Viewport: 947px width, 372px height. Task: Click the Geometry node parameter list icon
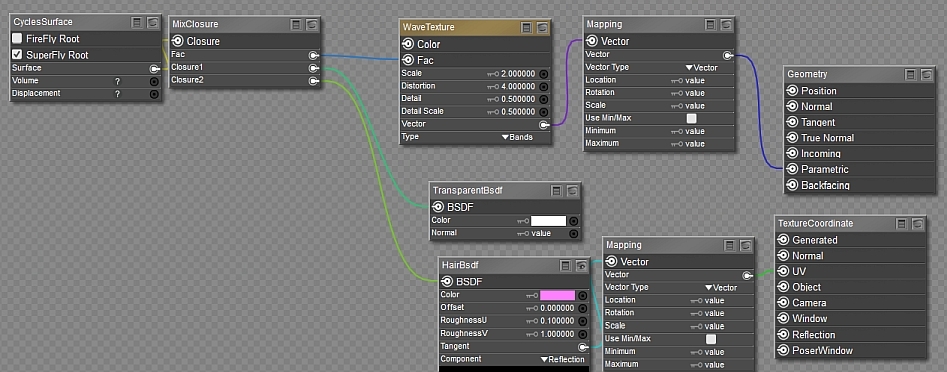(x=911, y=74)
